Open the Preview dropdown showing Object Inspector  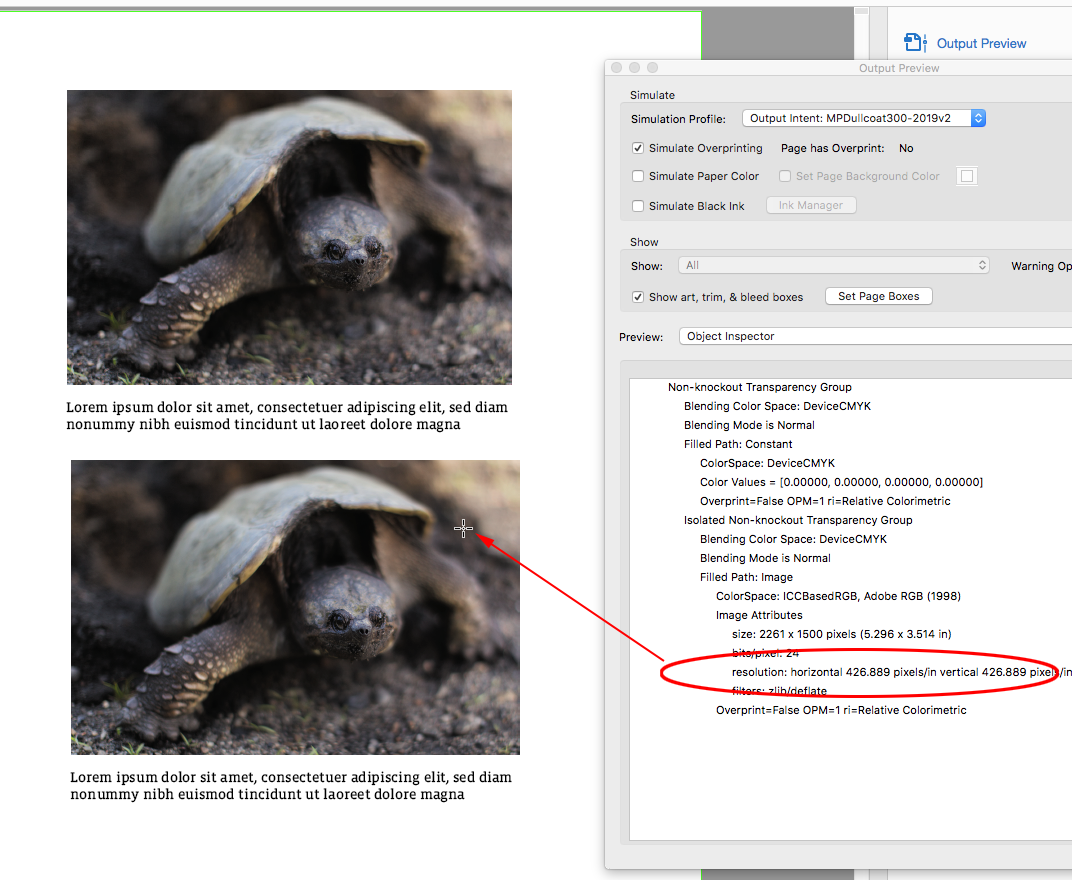pyautogui.click(x=875, y=336)
